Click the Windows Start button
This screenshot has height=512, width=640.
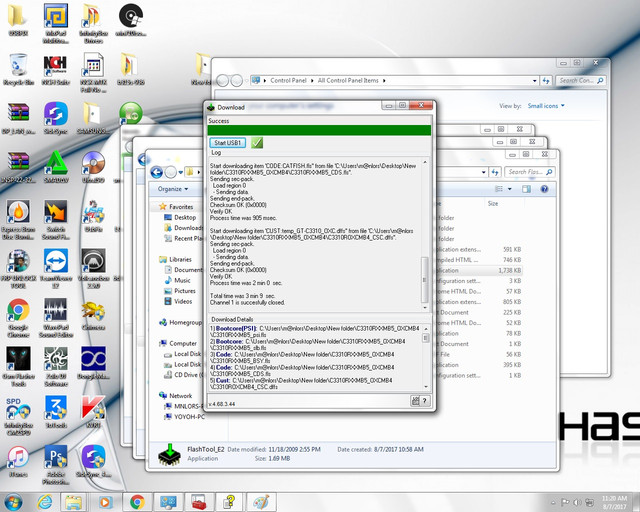point(12,502)
